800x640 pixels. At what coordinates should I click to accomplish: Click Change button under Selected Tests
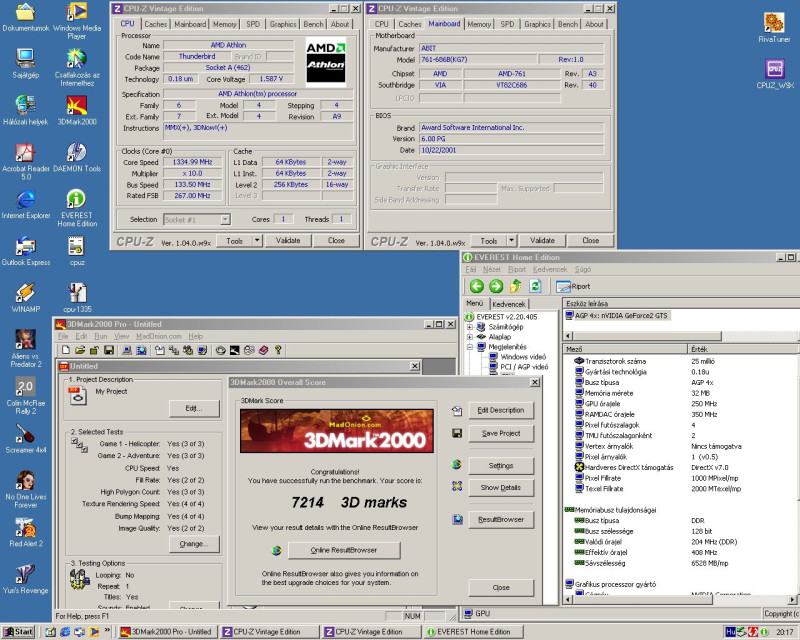click(x=194, y=544)
